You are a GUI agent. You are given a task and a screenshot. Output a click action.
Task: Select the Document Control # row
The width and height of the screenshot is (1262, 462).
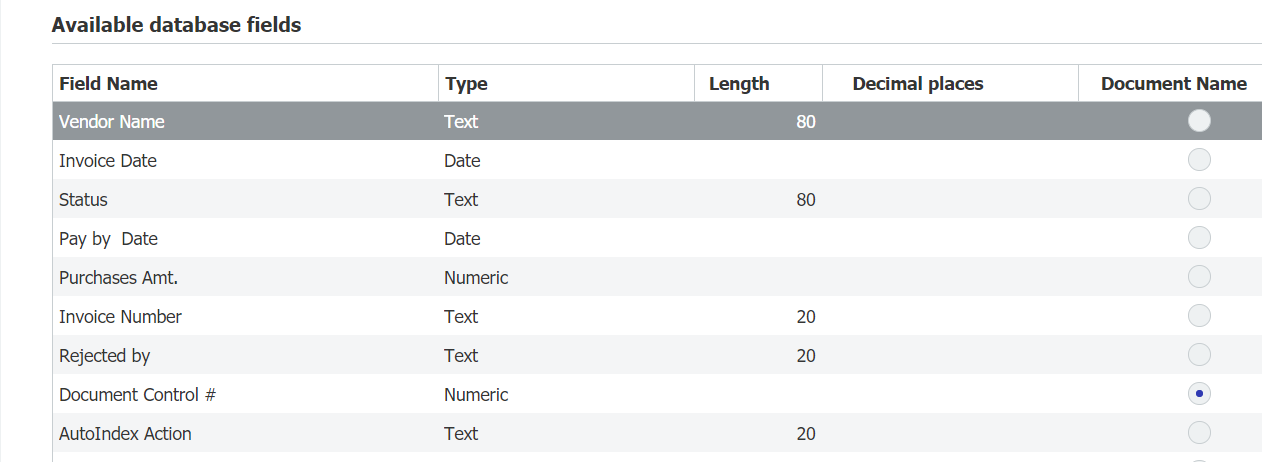[x=137, y=395]
